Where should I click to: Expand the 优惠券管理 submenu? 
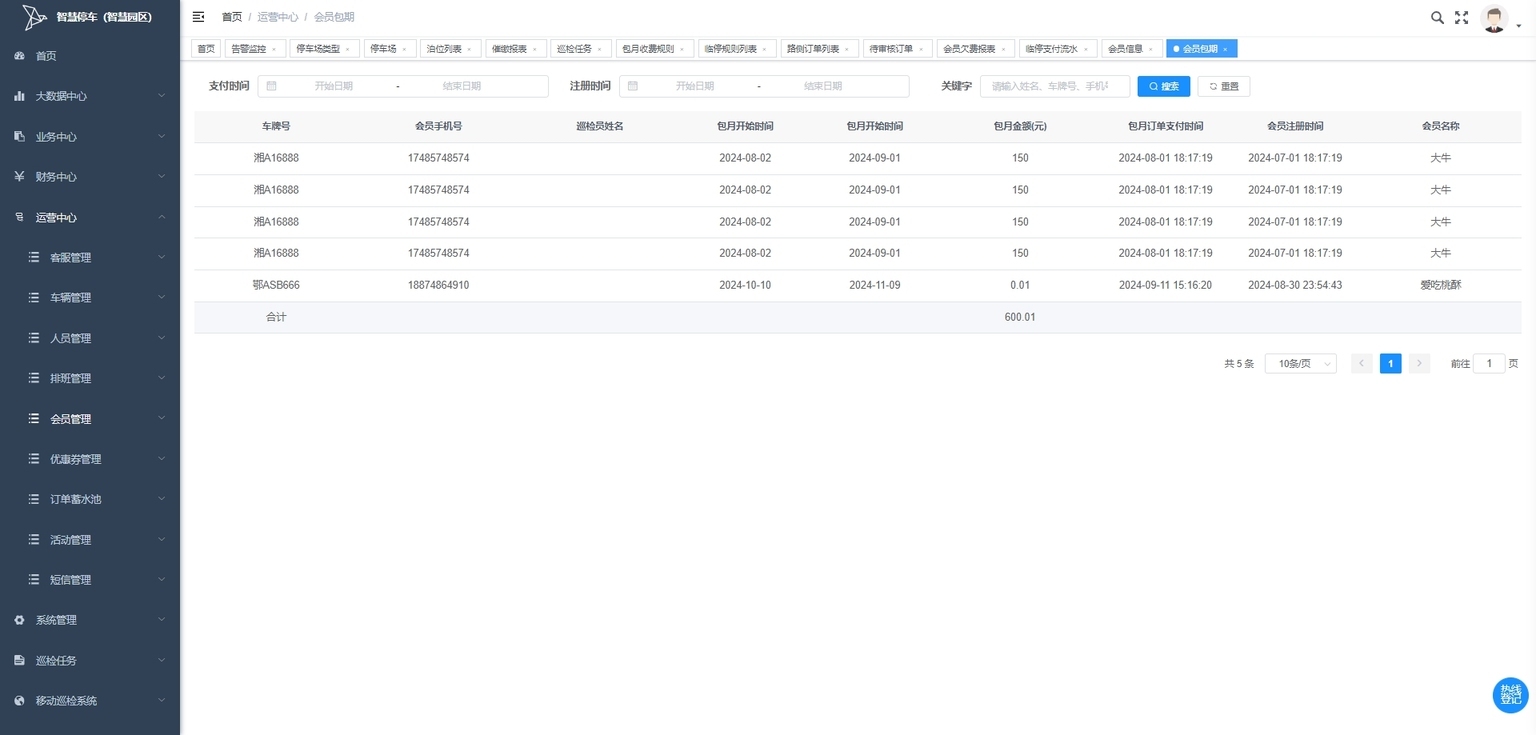(90, 459)
